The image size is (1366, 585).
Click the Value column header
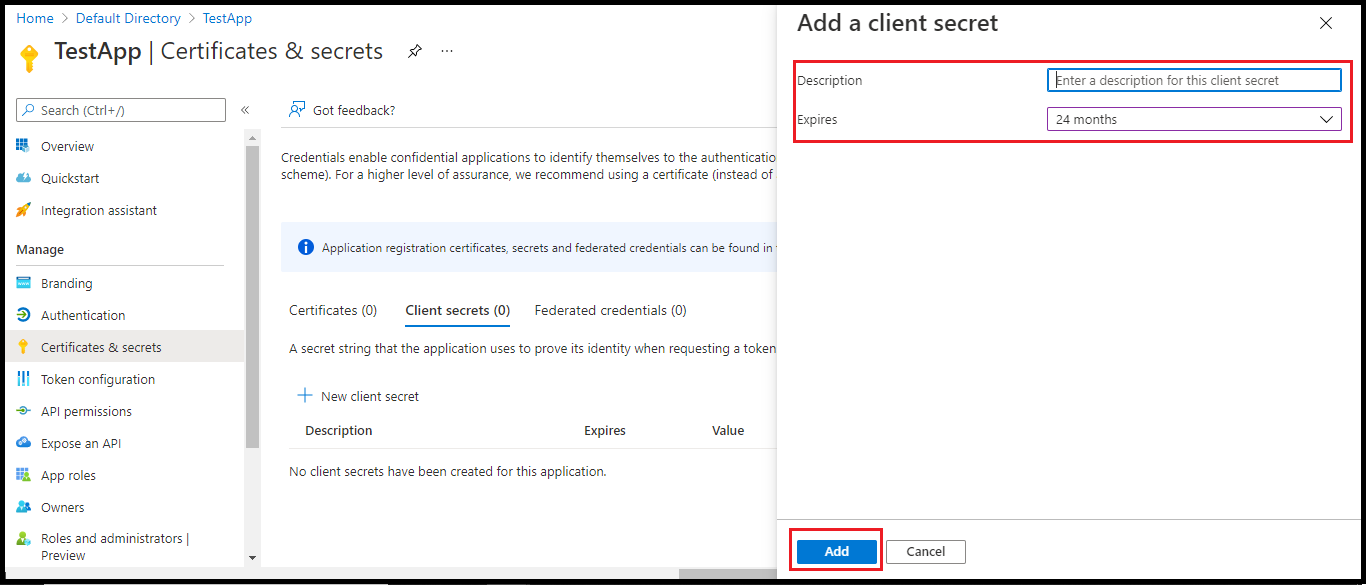[728, 430]
